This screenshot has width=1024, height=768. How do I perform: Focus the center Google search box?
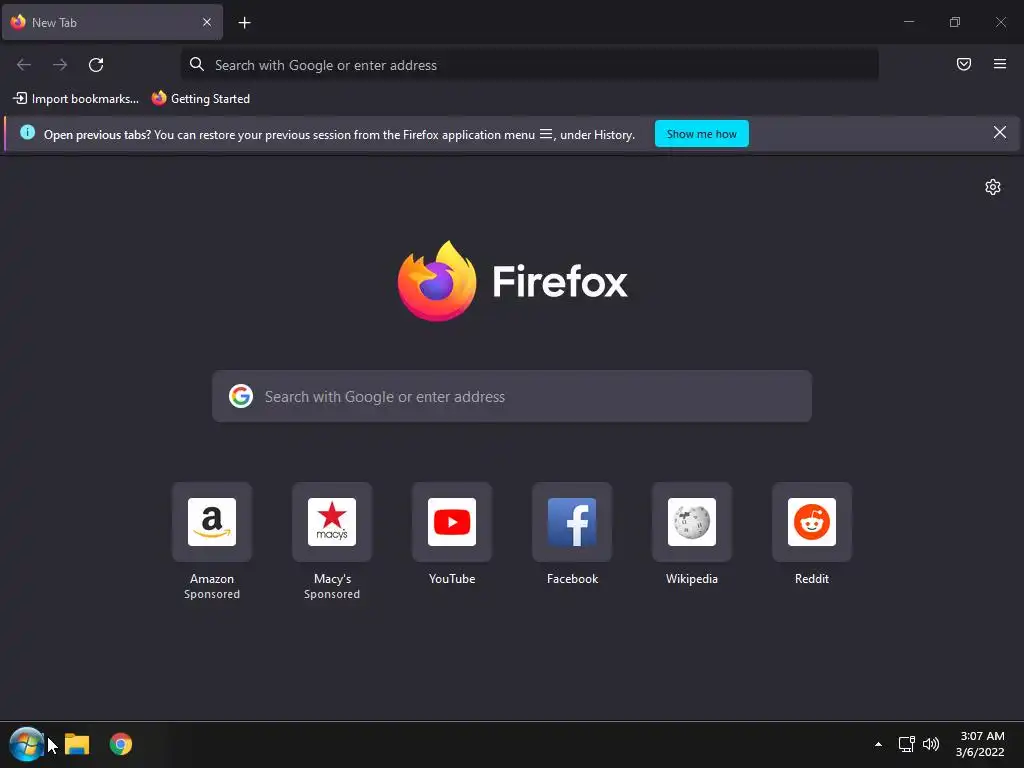512,396
